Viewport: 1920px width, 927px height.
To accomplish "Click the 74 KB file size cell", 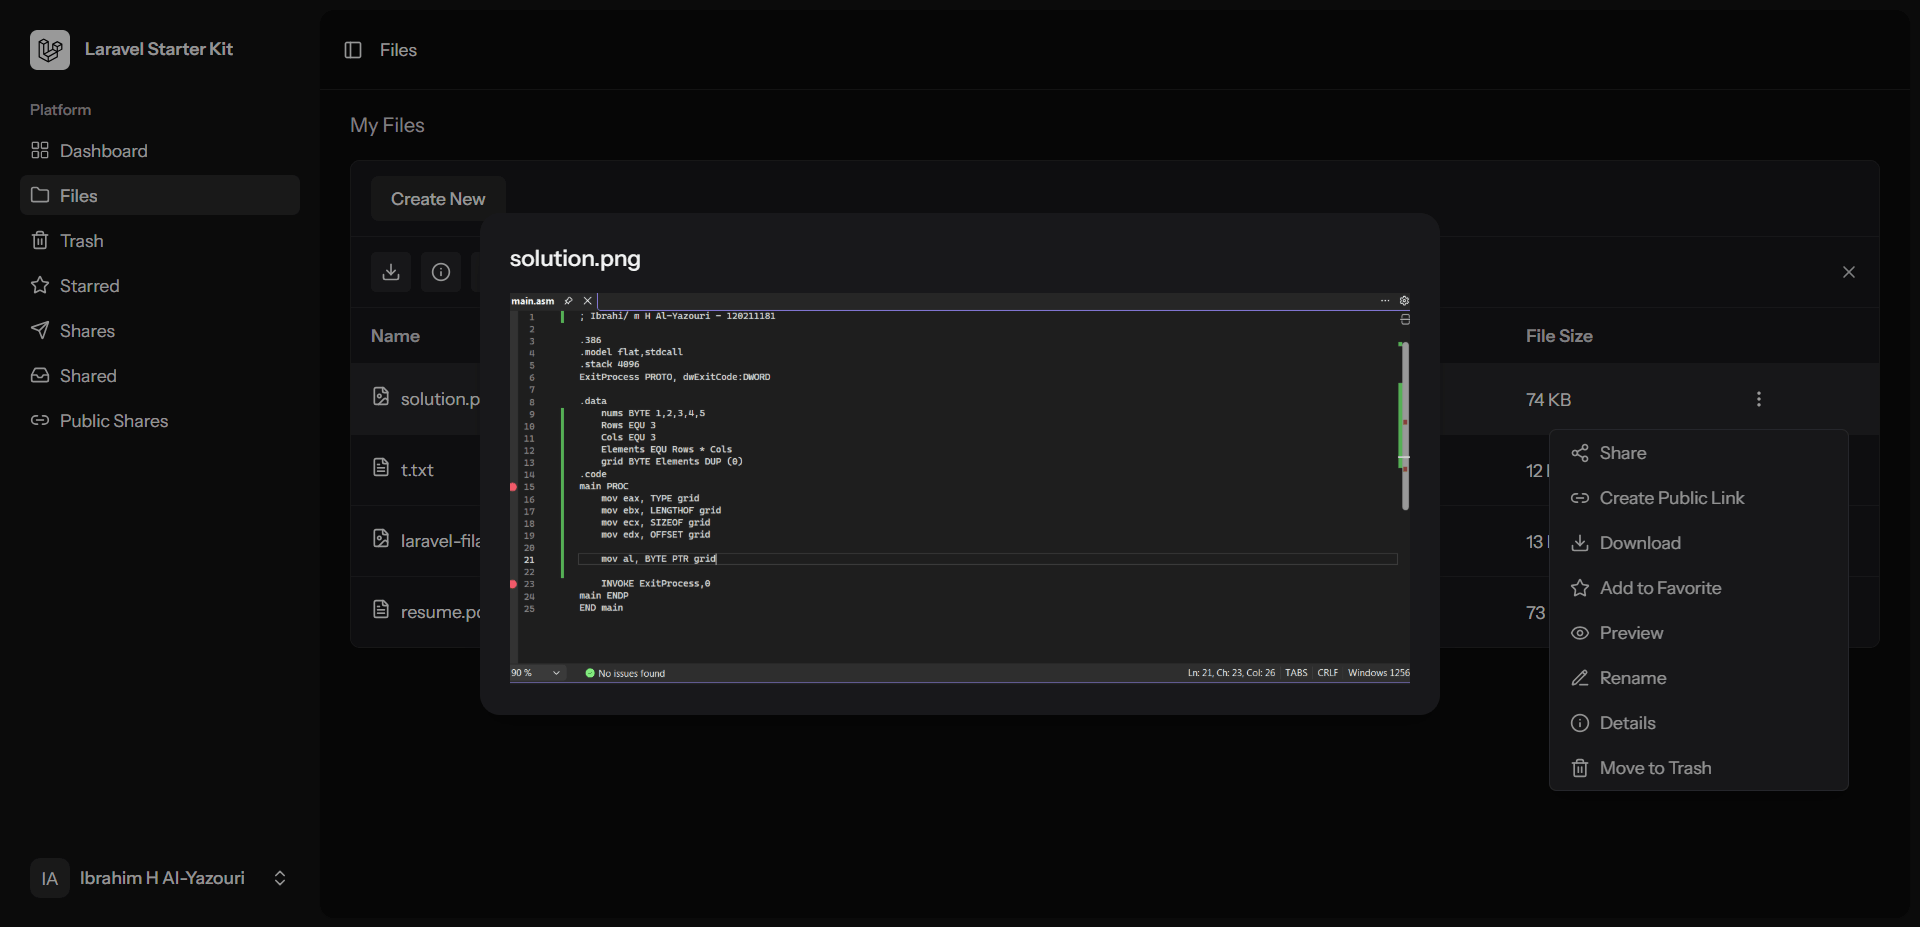I will (x=1548, y=399).
